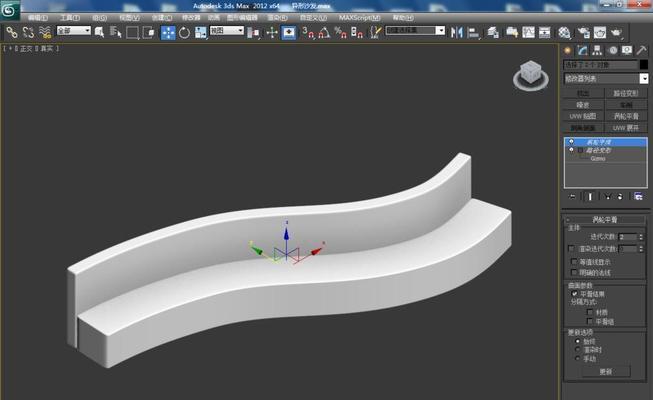
Task: Toggle the 3D Snaps icon
Action: 307,32
